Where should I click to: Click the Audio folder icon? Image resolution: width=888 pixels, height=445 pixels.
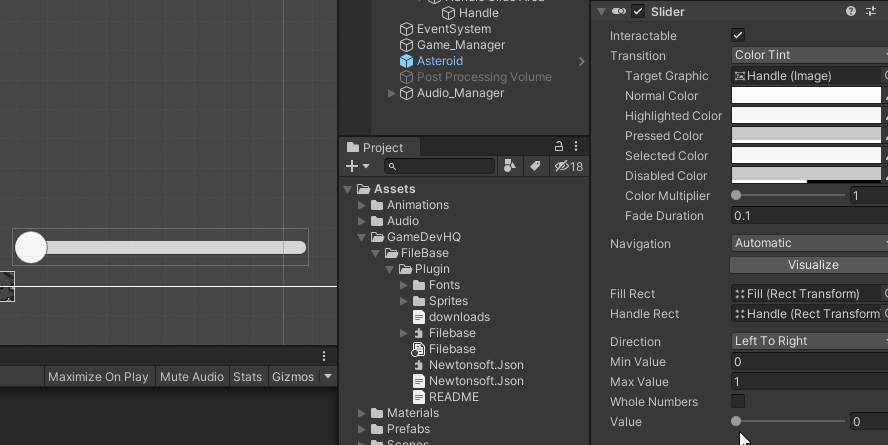(377, 221)
